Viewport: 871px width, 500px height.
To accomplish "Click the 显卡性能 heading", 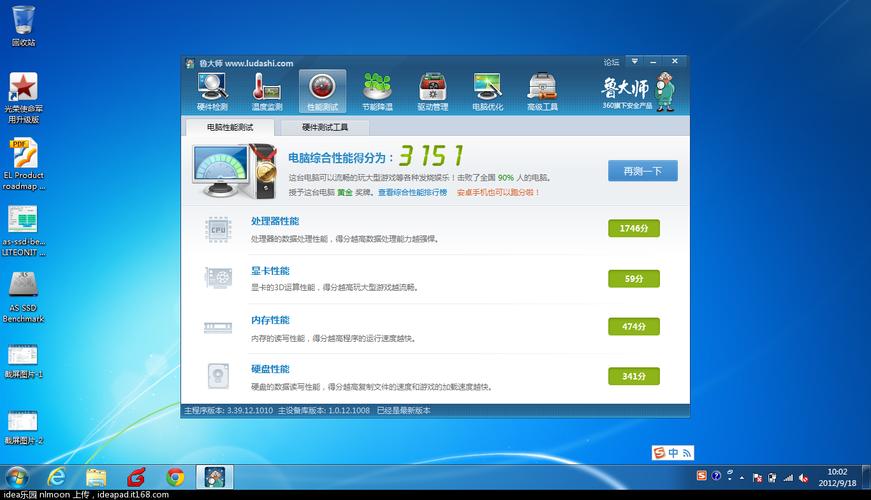I will click(x=270, y=271).
